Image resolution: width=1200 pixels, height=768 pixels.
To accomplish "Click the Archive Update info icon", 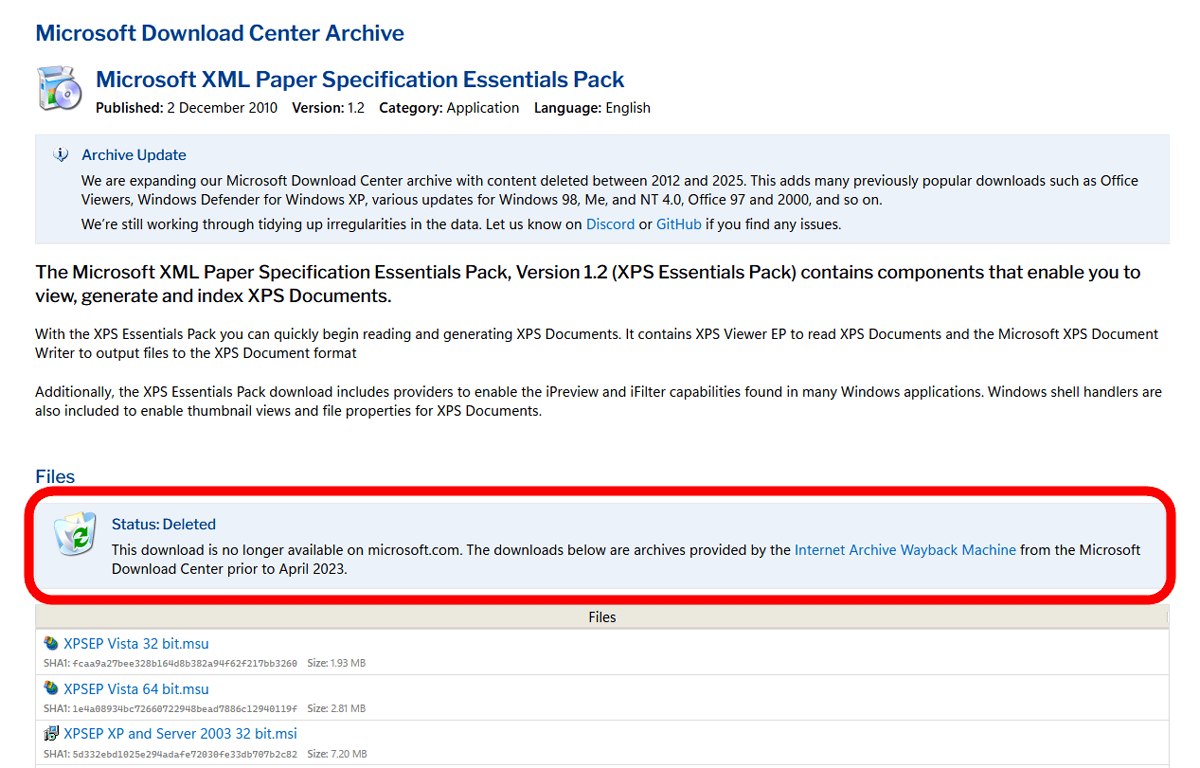I will (61, 155).
